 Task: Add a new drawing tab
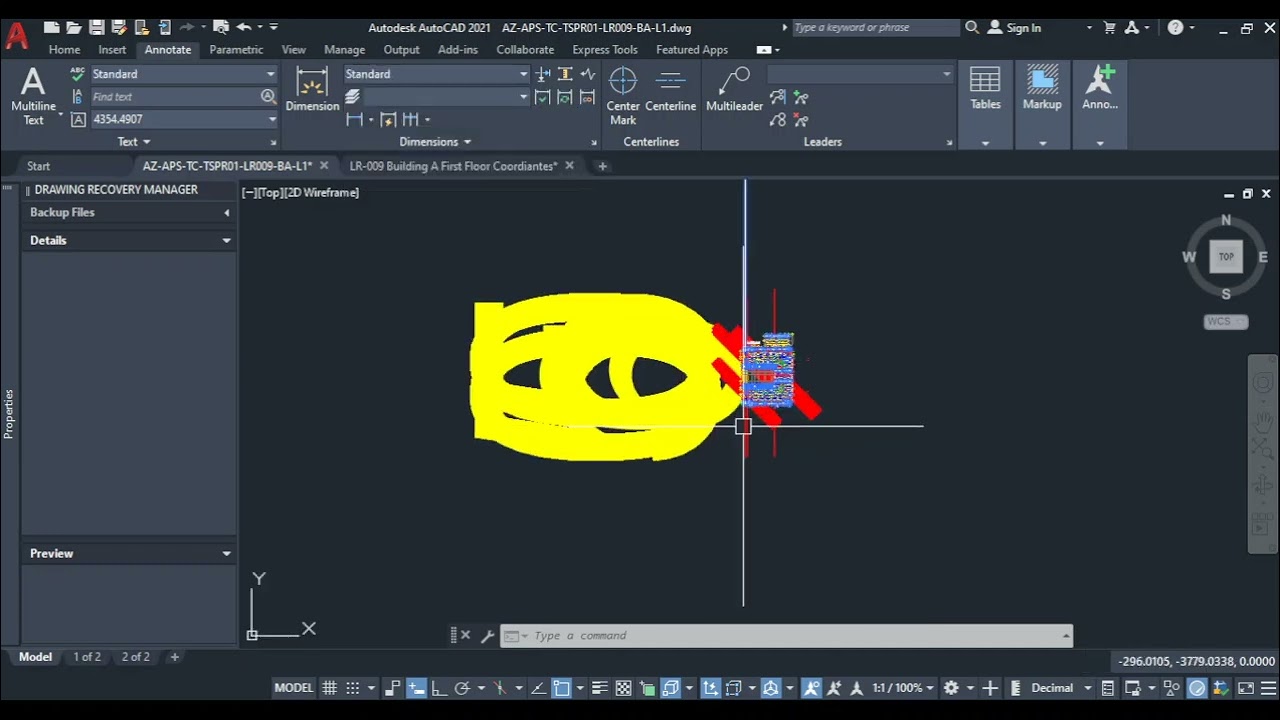[602, 166]
